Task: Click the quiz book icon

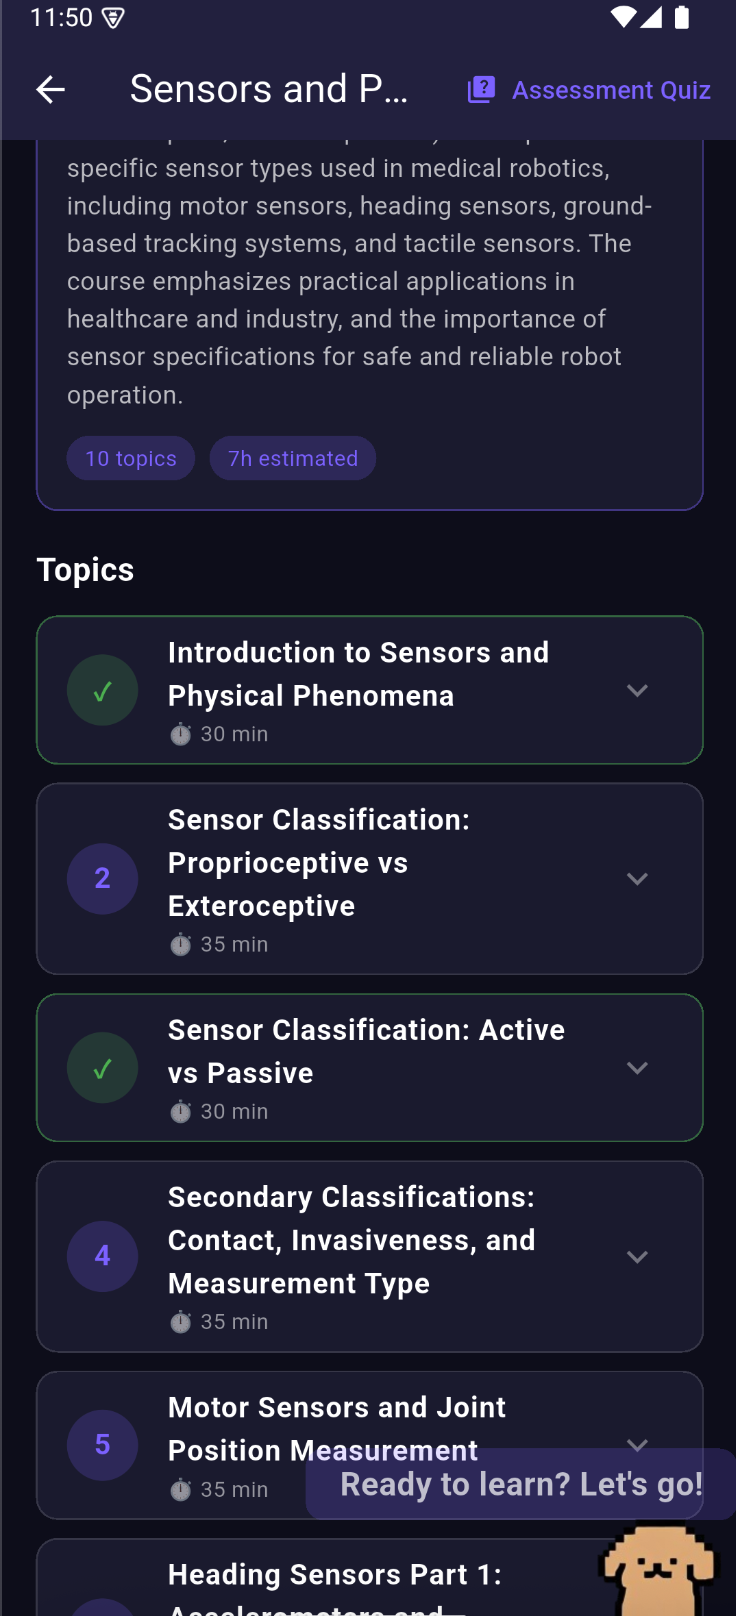Action: [x=481, y=90]
